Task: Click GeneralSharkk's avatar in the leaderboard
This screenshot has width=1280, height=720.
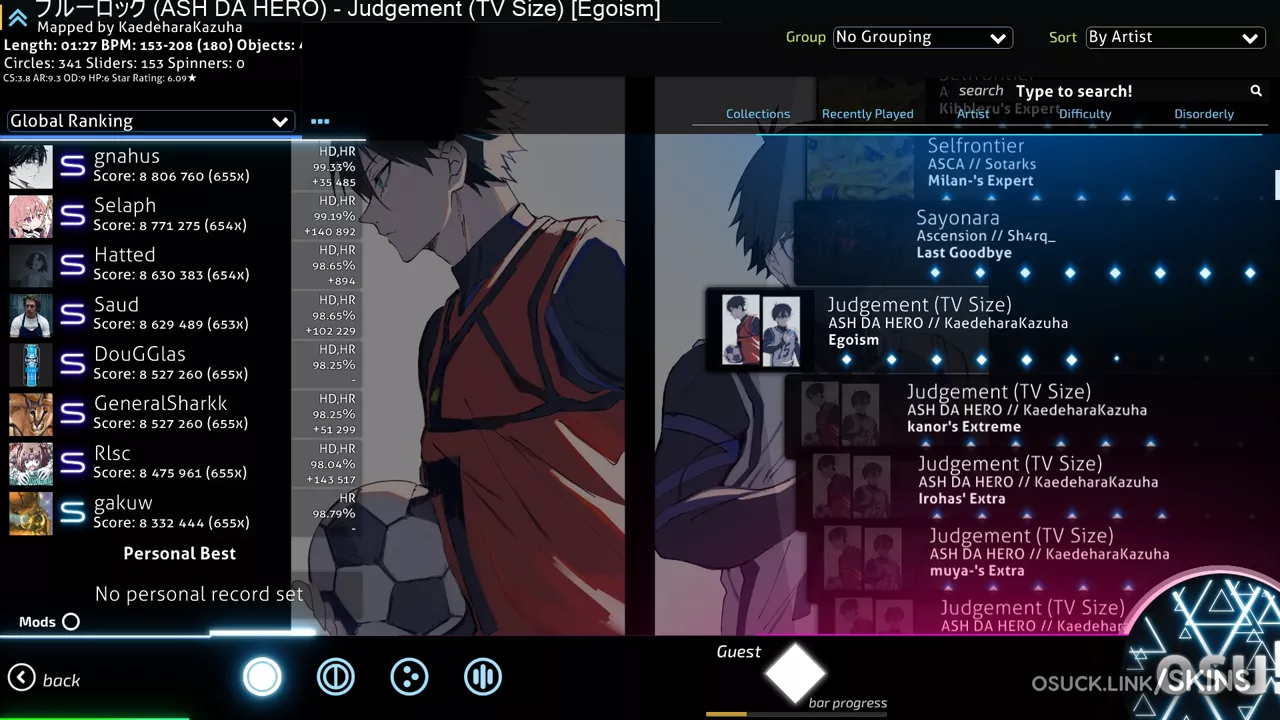Action: [31, 414]
